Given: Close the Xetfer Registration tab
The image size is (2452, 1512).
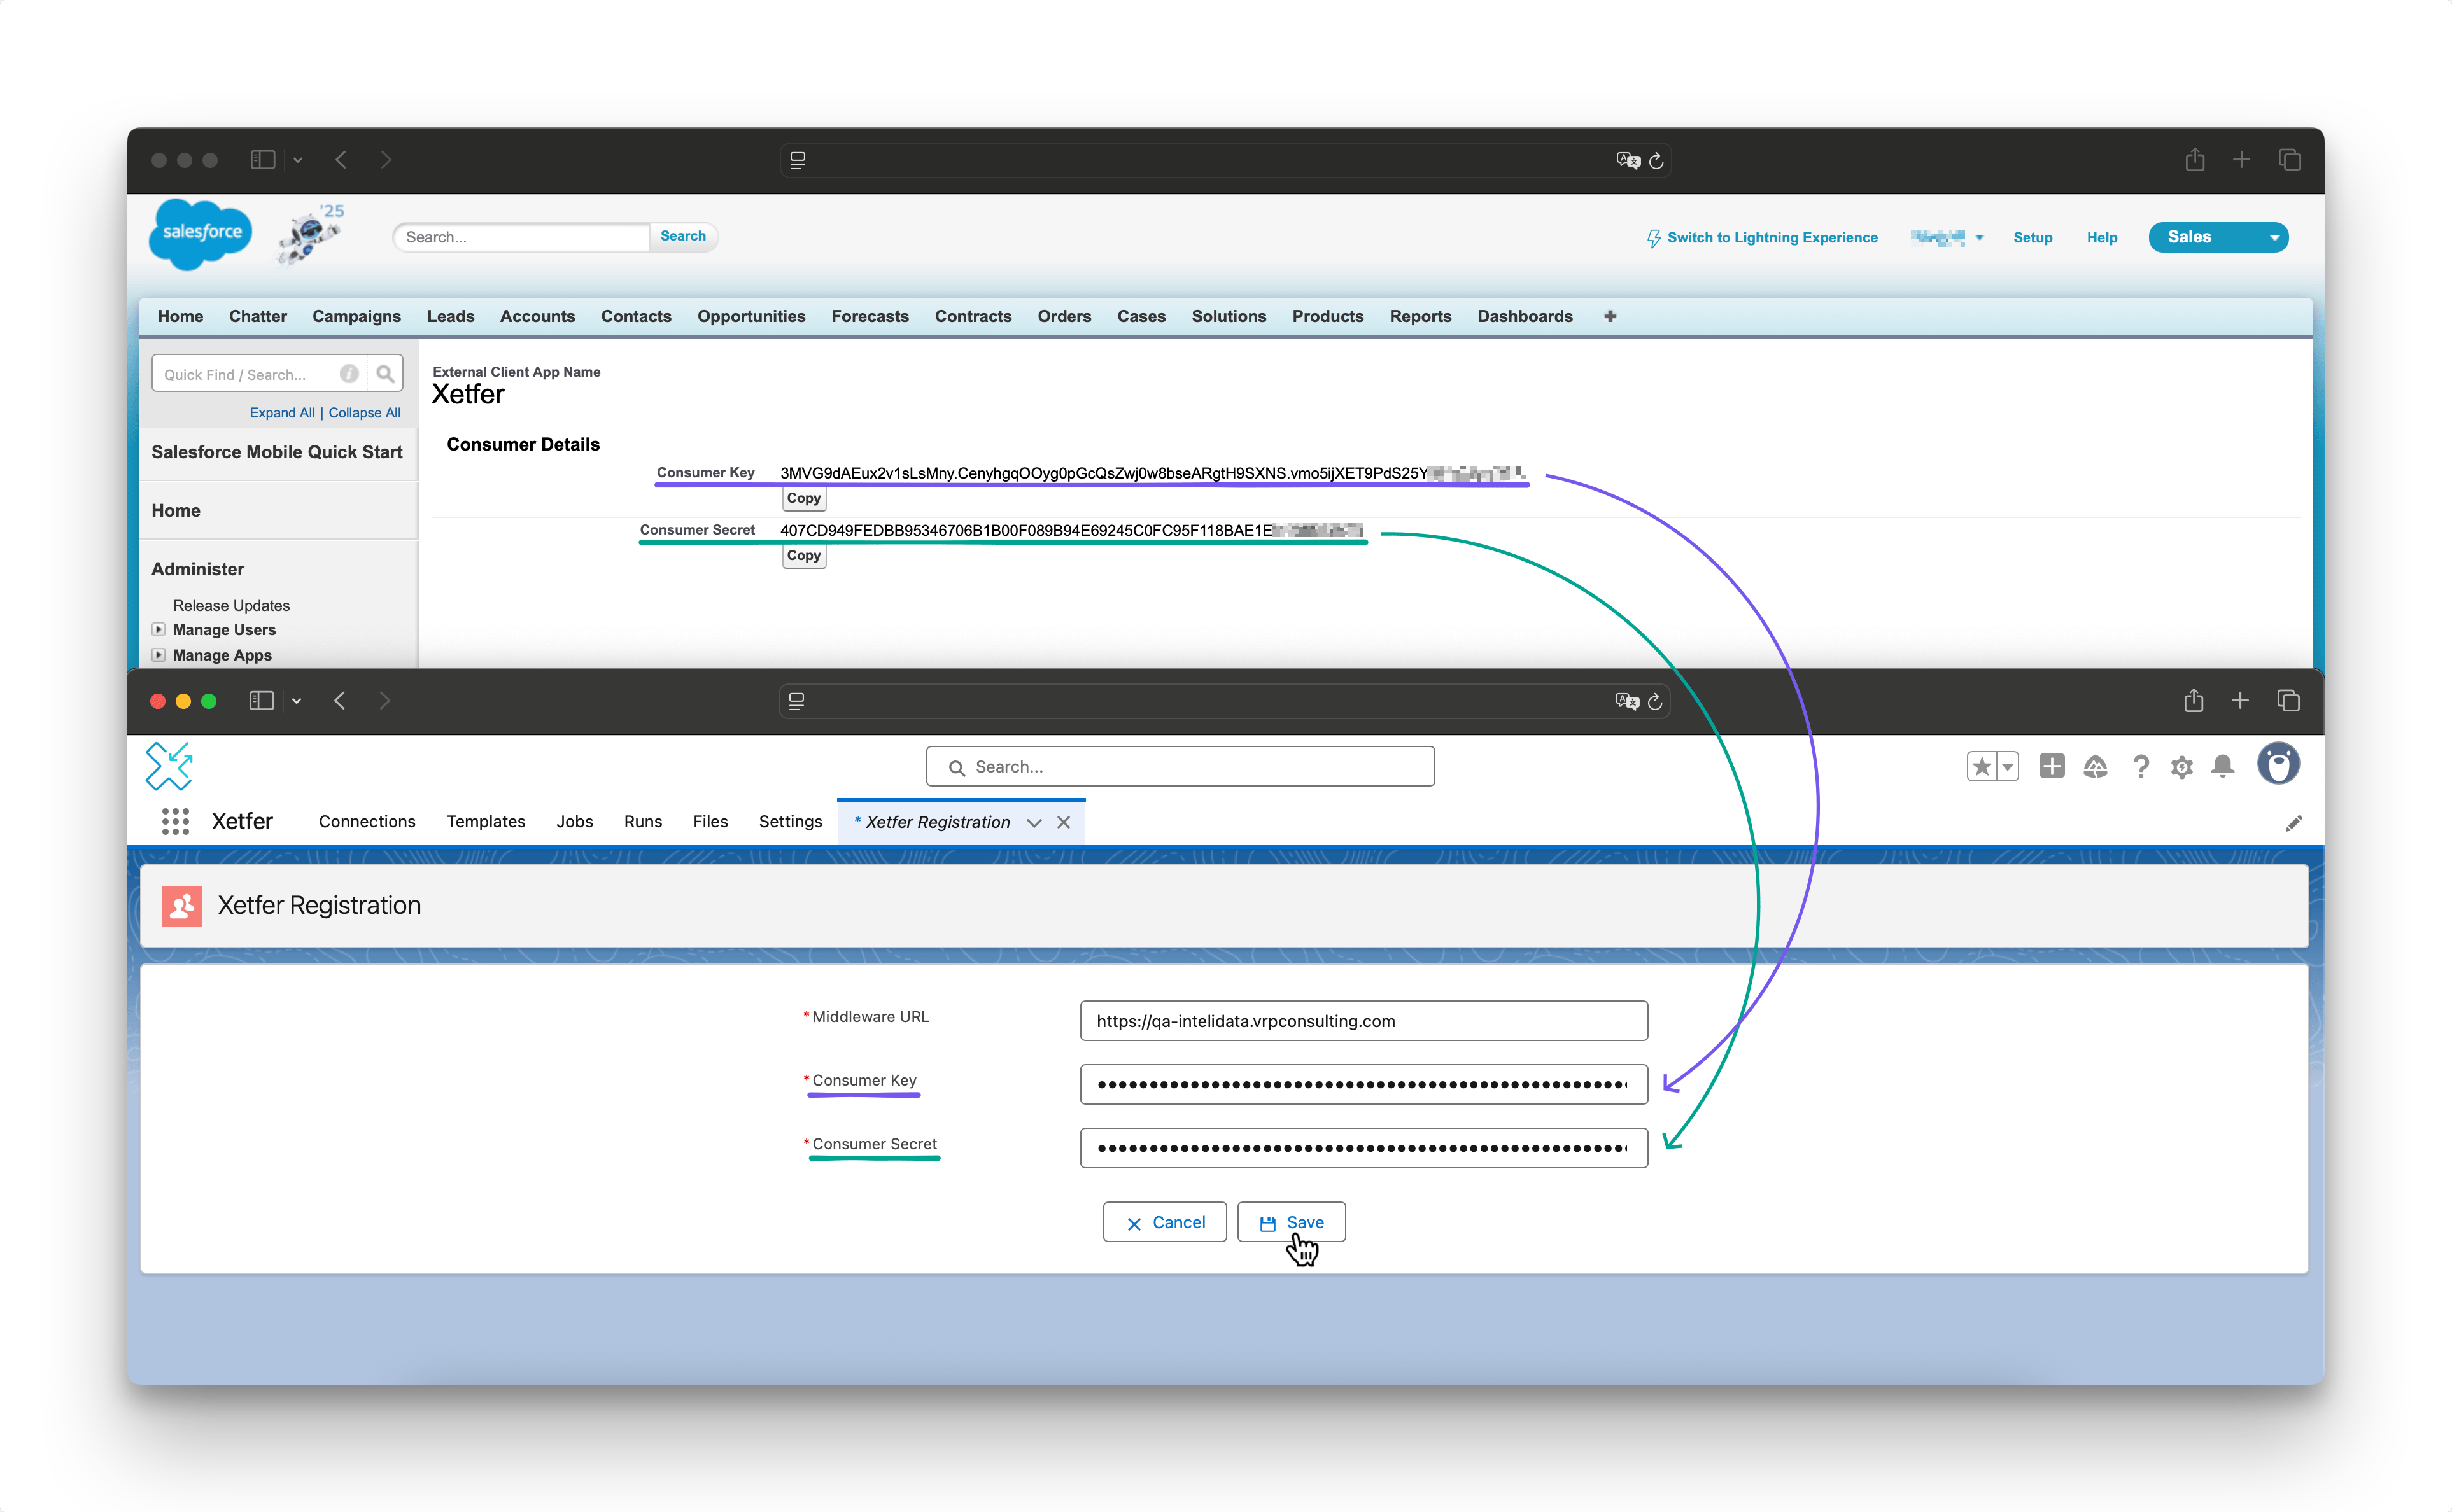Looking at the screenshot, I should pos(1064,822).
